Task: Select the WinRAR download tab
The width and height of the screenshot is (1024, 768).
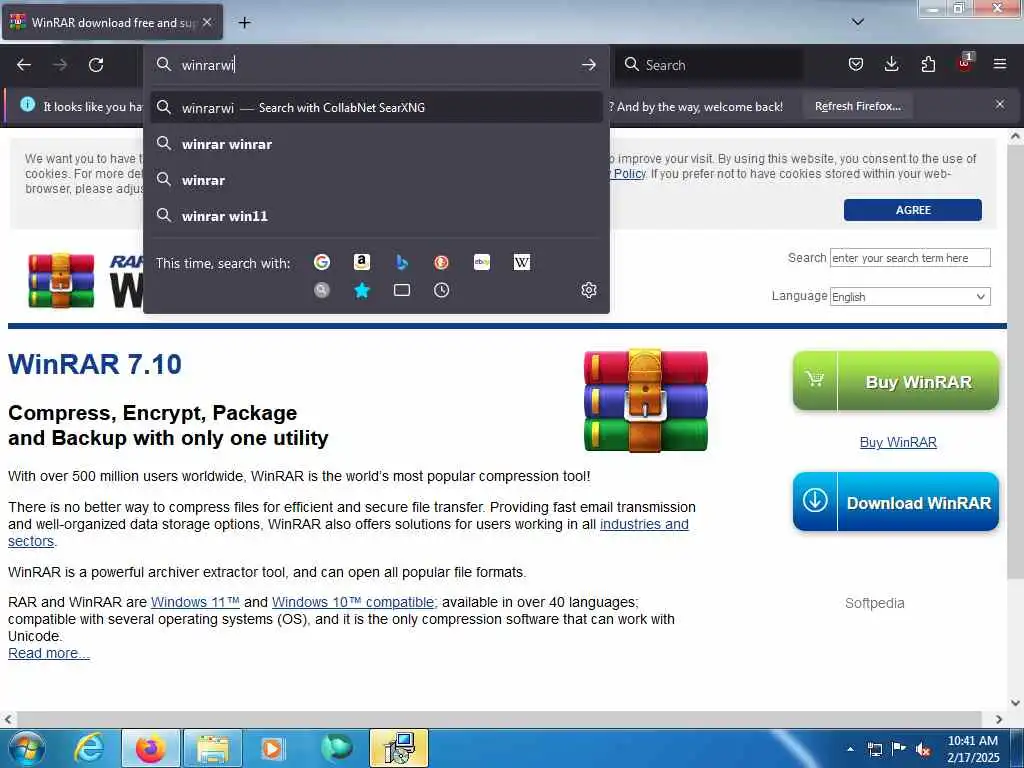Action: 112,22
